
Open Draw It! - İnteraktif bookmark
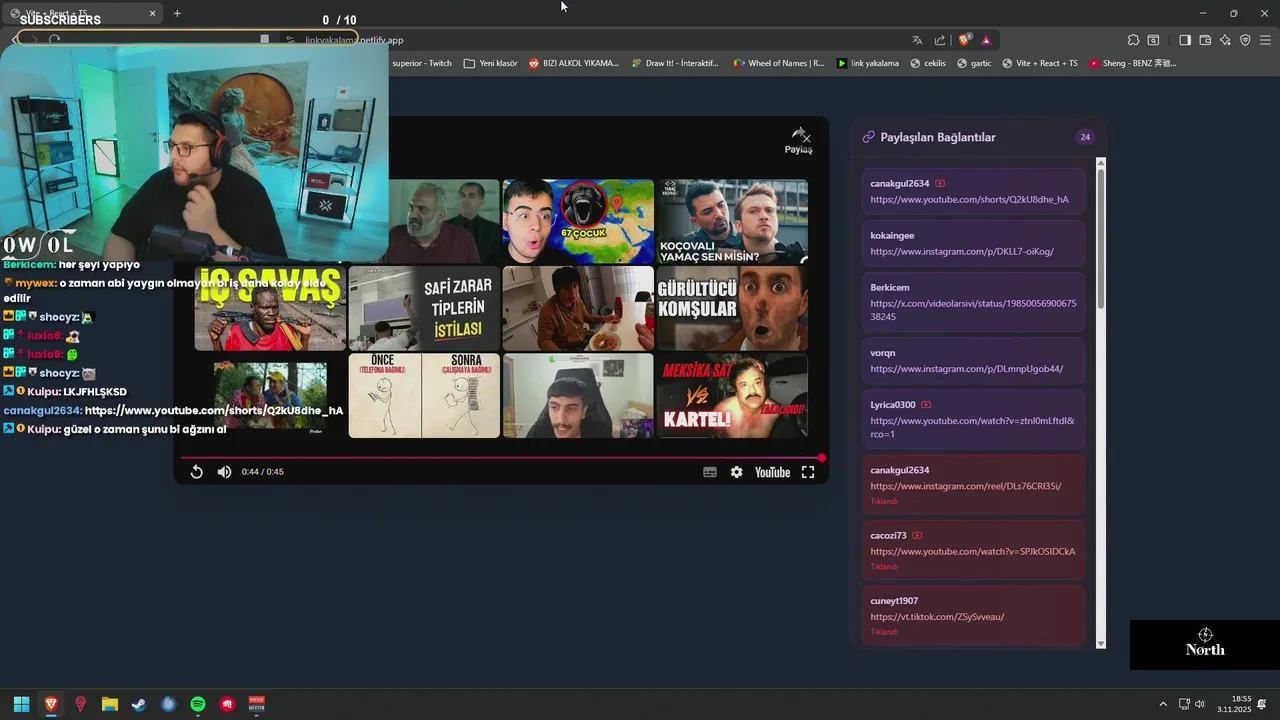(x=675, y=63)
